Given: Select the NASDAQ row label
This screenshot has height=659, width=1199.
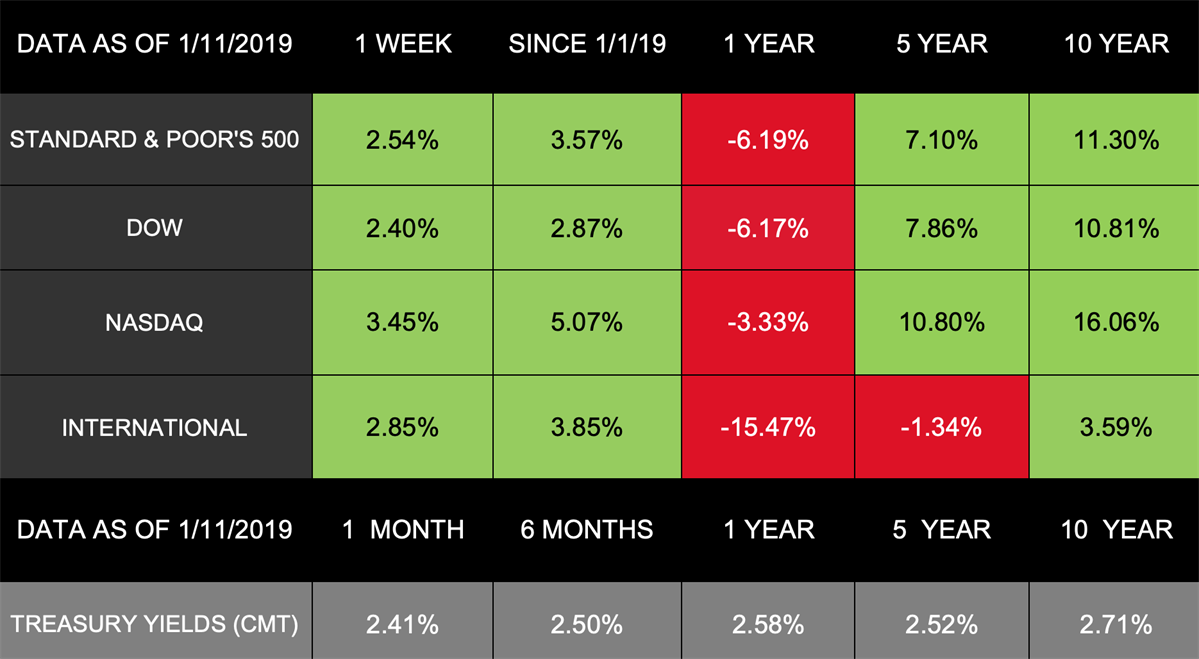Looking at the screenshot, I should point(155,323).
